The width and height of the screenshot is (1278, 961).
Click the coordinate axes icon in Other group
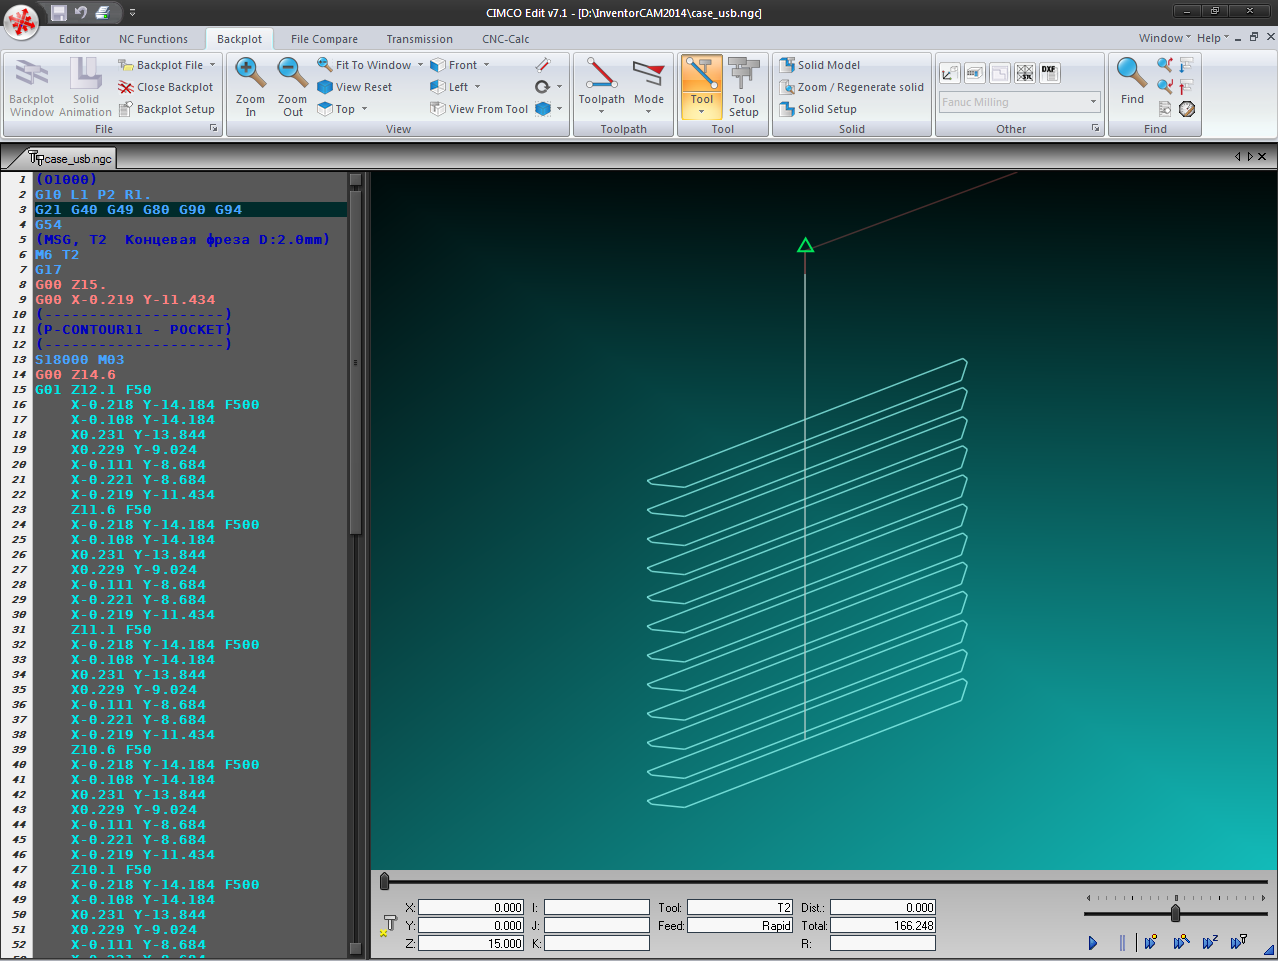coord(949,73)
